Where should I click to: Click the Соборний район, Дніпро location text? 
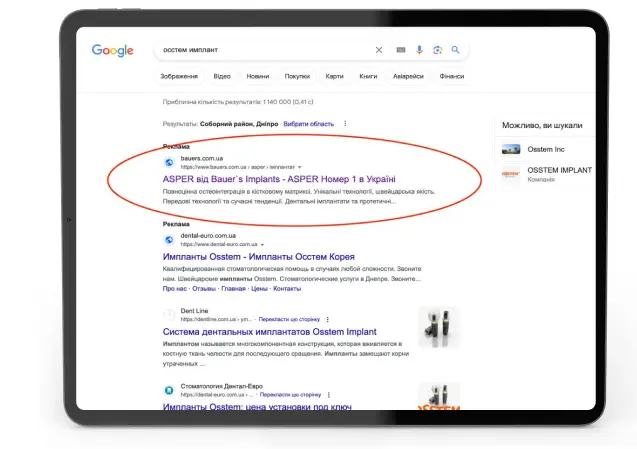[239, 124]
